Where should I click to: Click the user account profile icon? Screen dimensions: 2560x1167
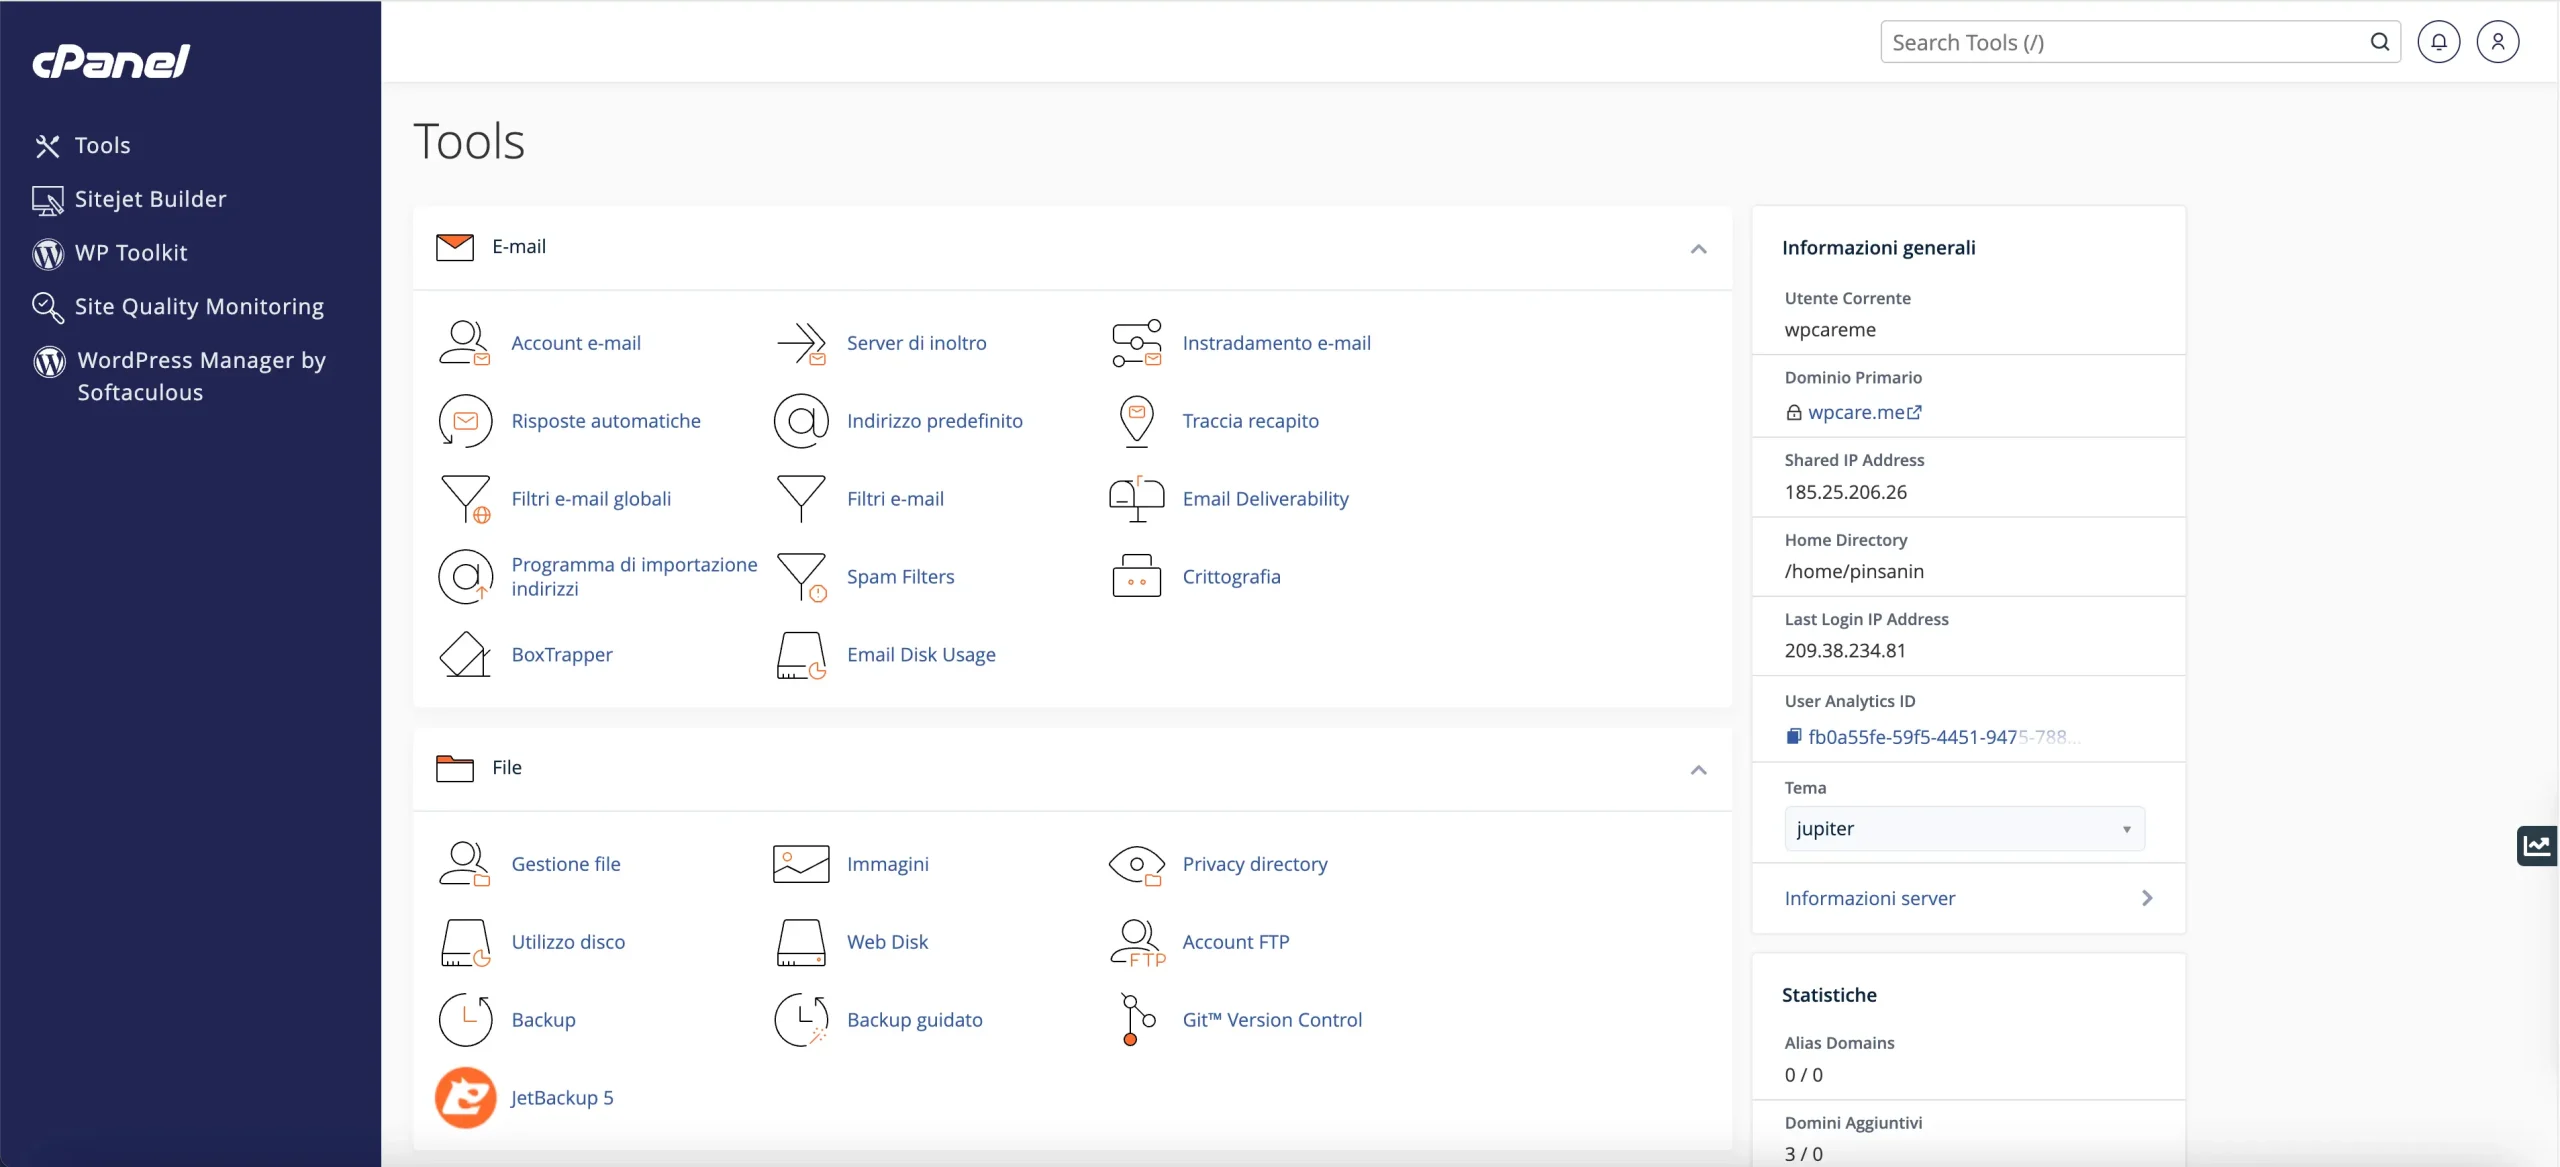click(x=2497, y=42)
